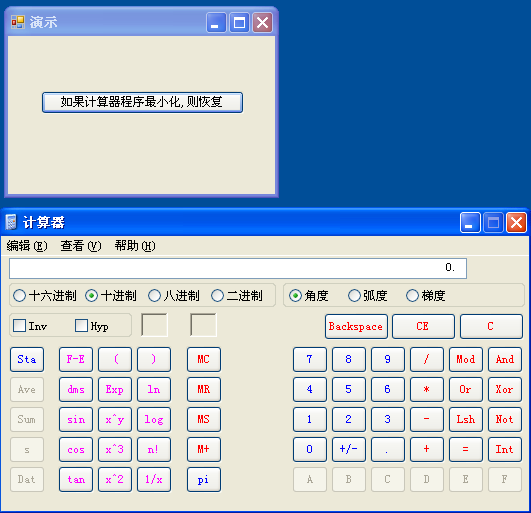
Task: Click the Not bitwise button
Action: (x=505, y=420)
